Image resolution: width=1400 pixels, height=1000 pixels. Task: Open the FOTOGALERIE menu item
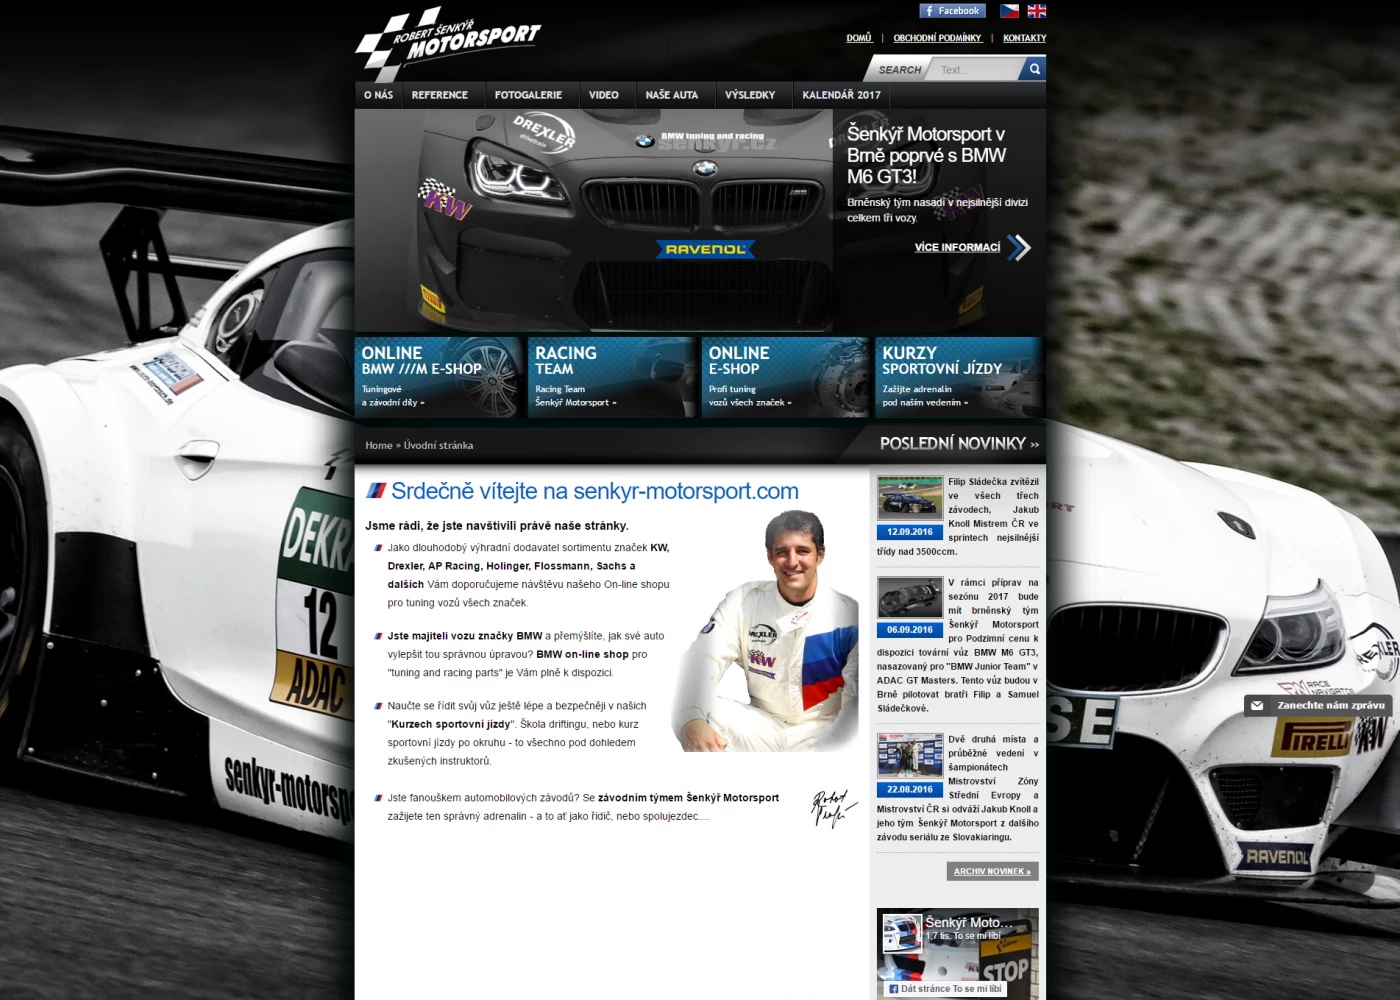[528, 95]
